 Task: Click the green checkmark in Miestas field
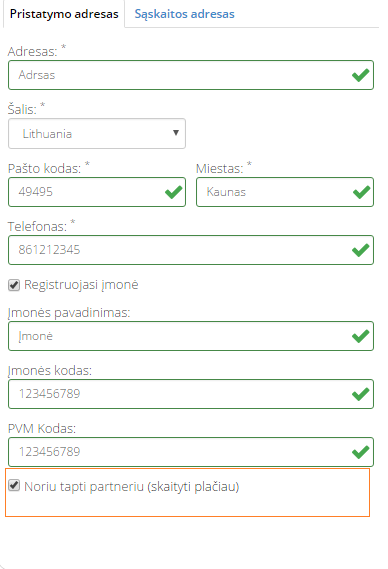361,192
